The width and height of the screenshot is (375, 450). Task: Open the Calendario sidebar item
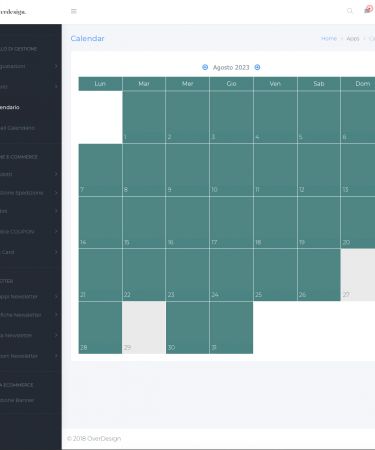pos(10,107)
